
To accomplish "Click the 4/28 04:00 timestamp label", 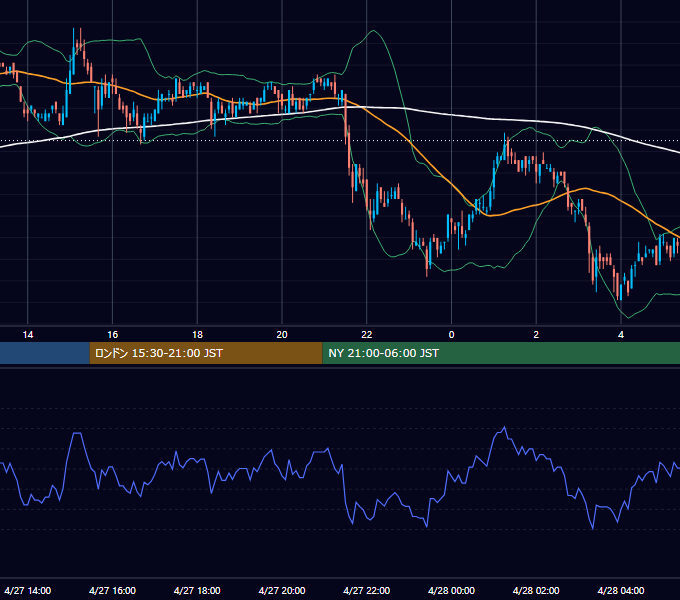I will tap(621, 590).
